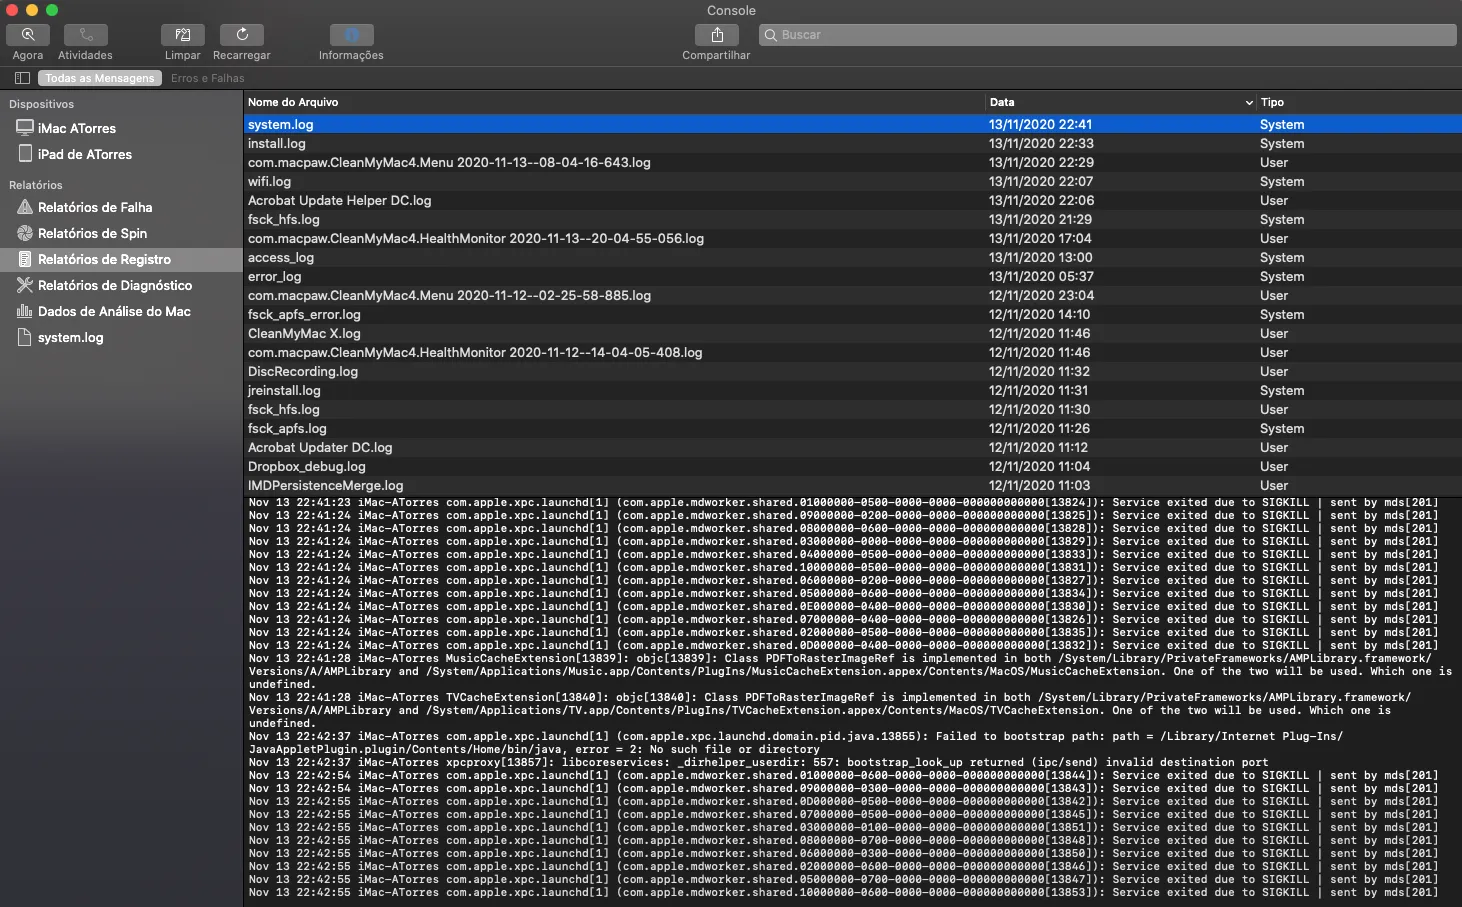Open the Informações info button

point(351,35)
